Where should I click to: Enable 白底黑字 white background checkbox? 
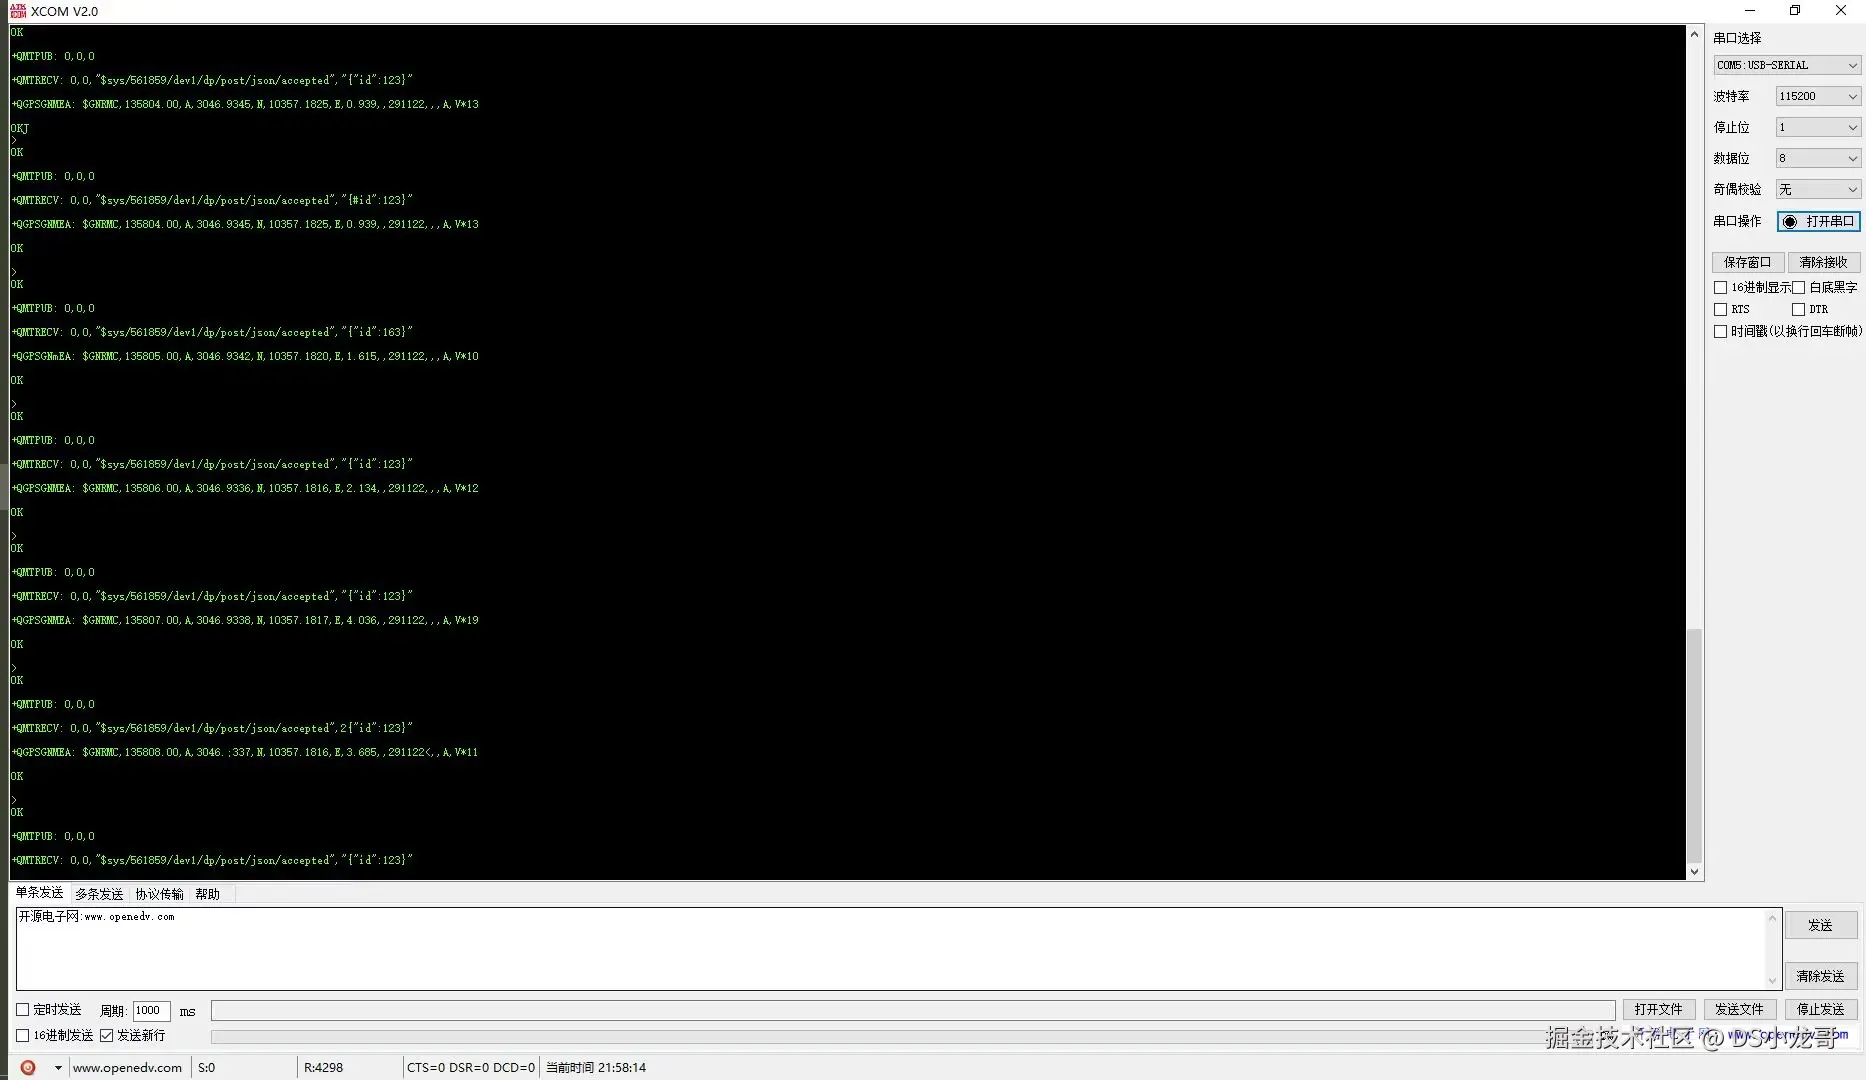[x=1799, y=288]
